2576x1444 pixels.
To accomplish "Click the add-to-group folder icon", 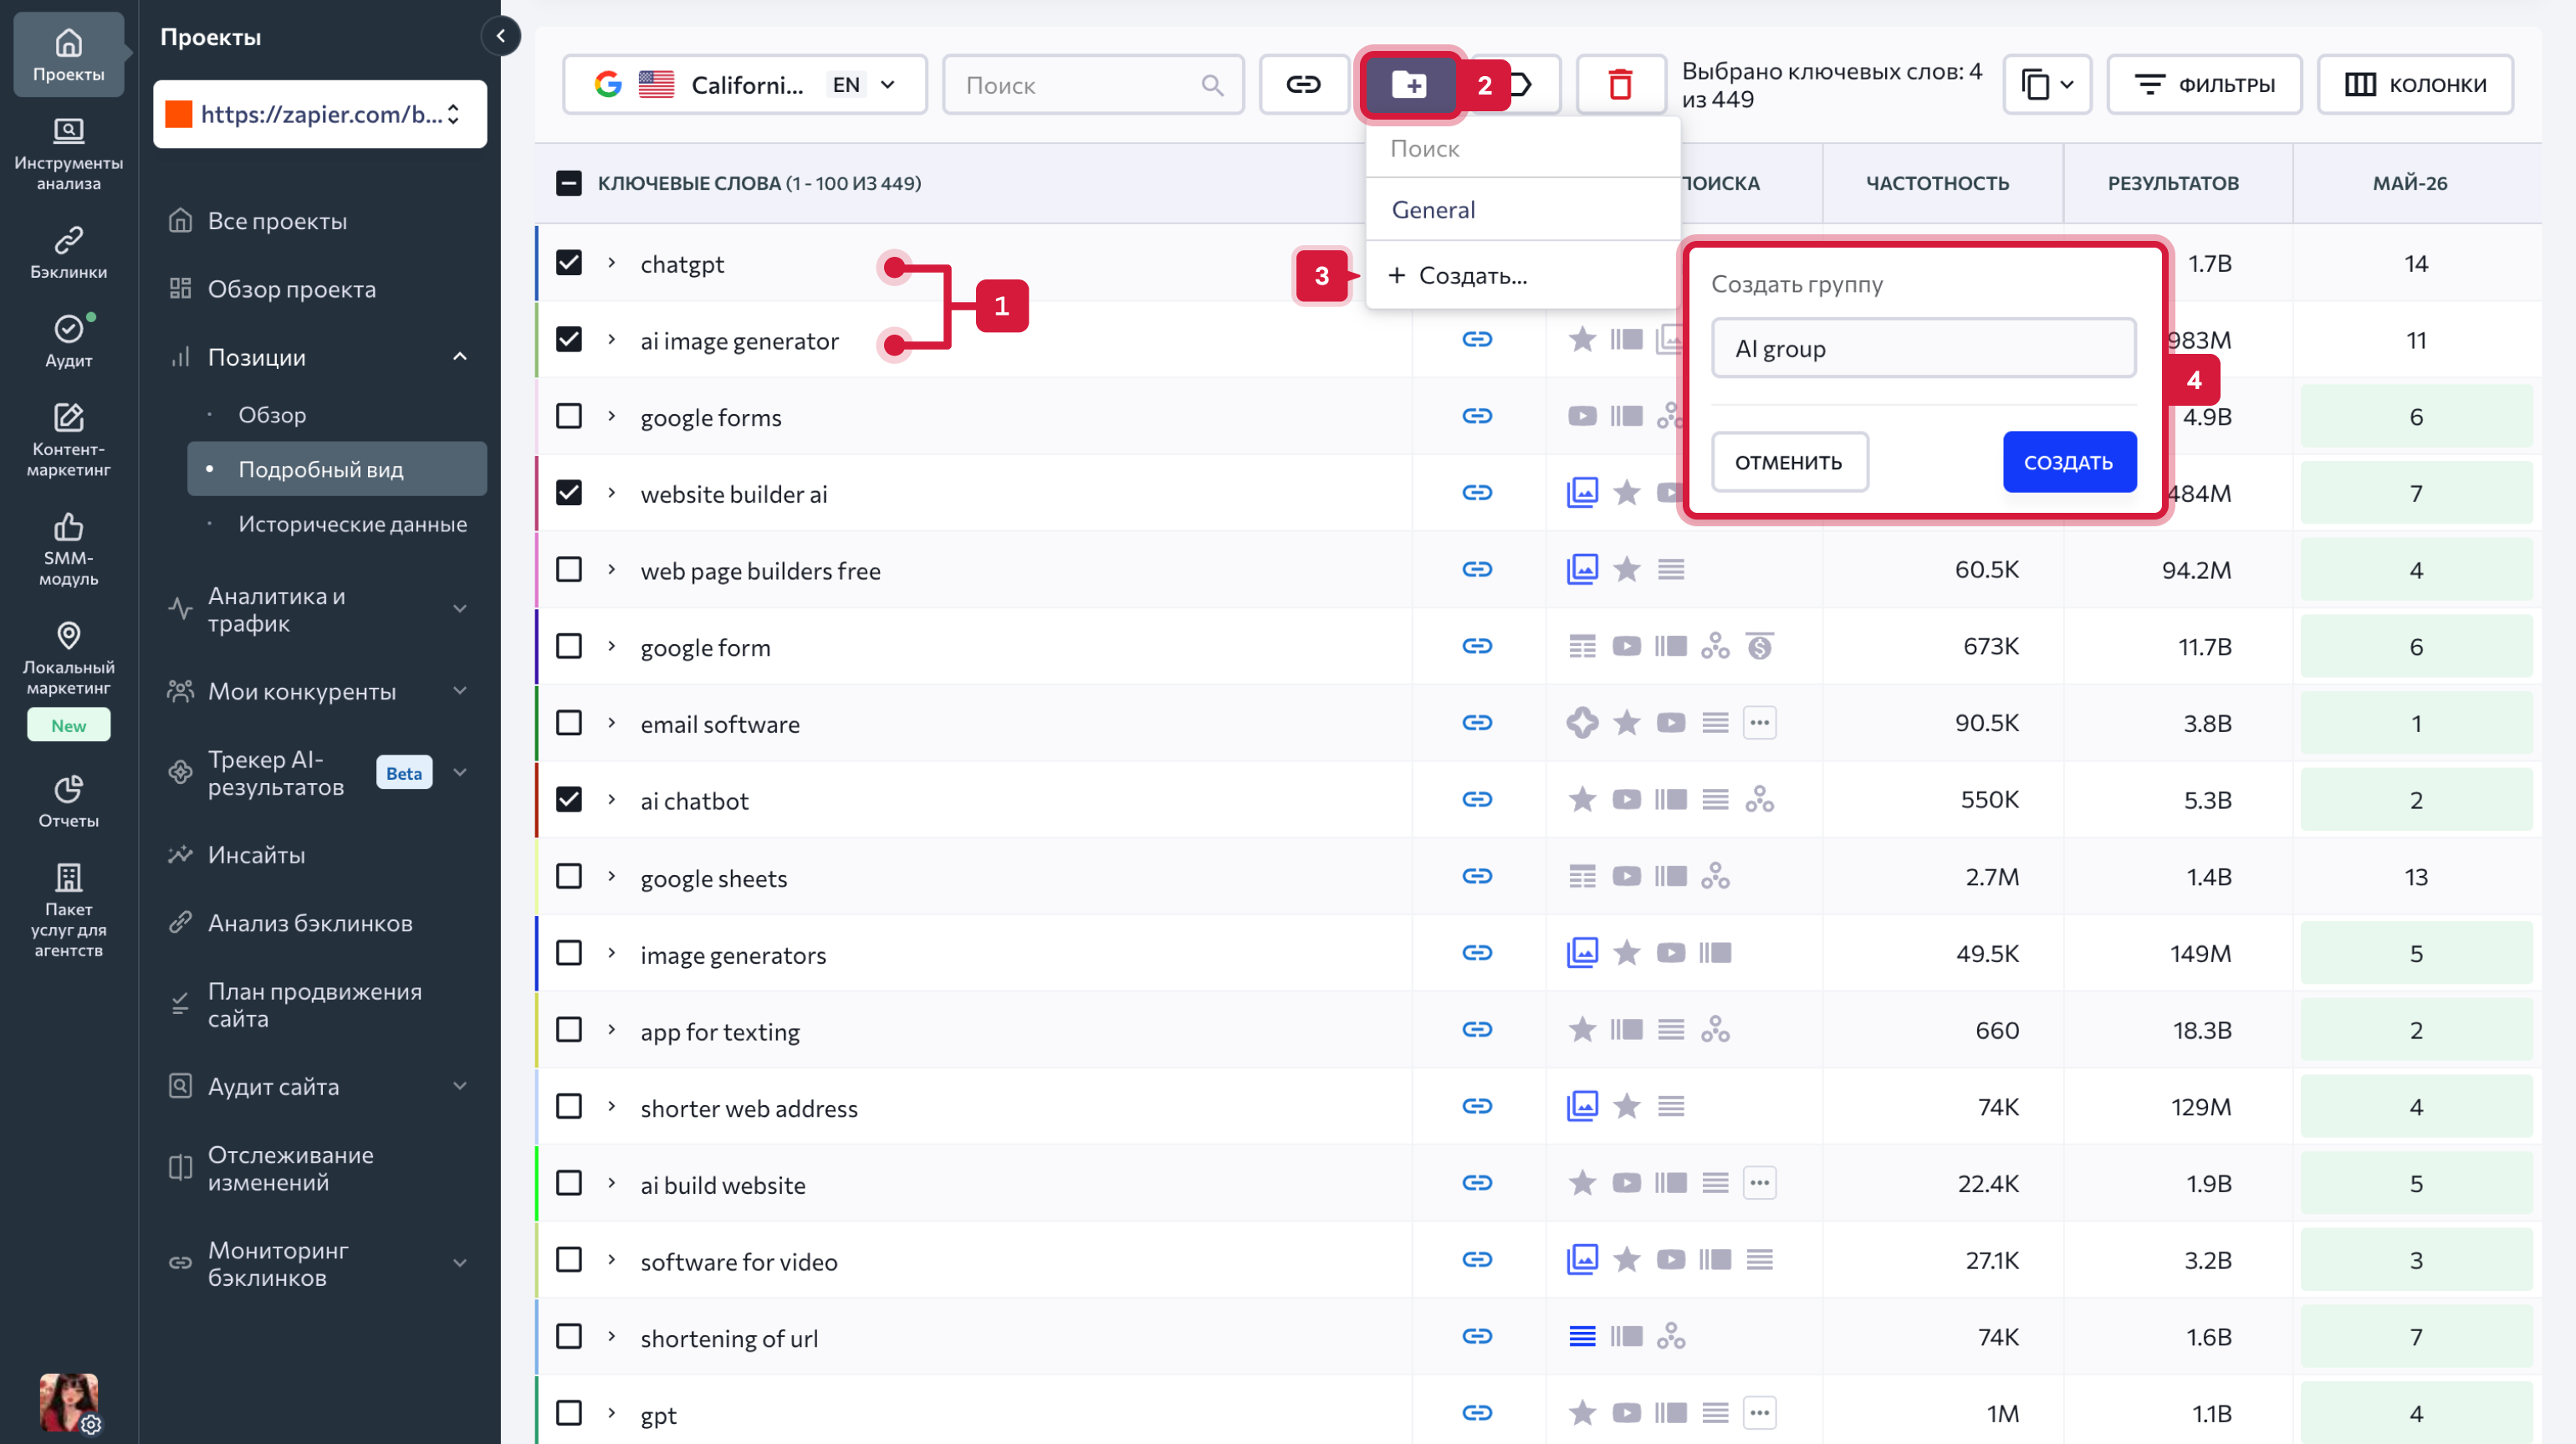I will (x=1410, y=84).
